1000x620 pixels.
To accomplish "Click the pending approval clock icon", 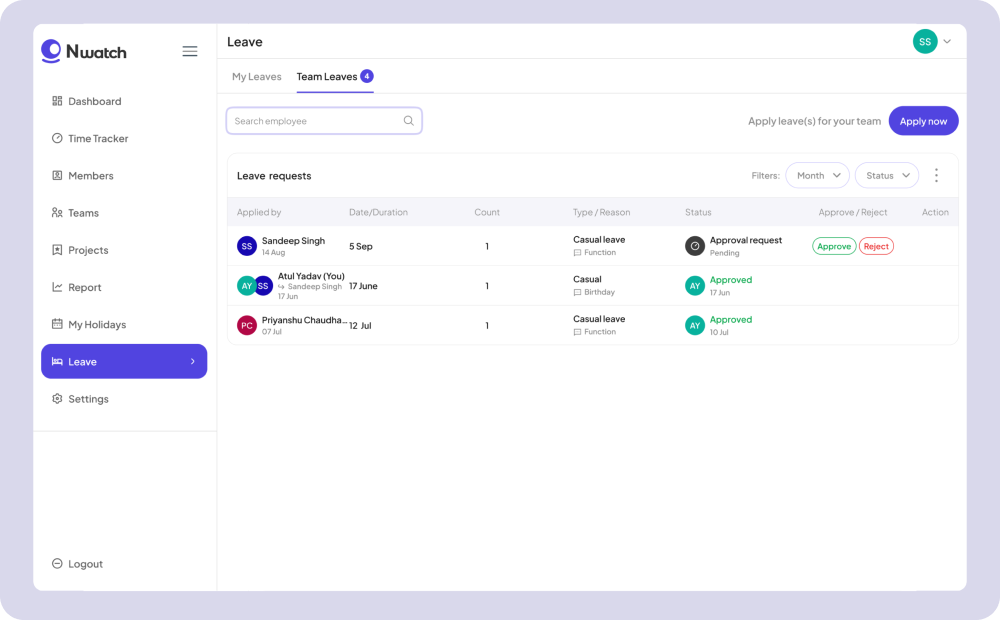I will (x=695, y=246).
